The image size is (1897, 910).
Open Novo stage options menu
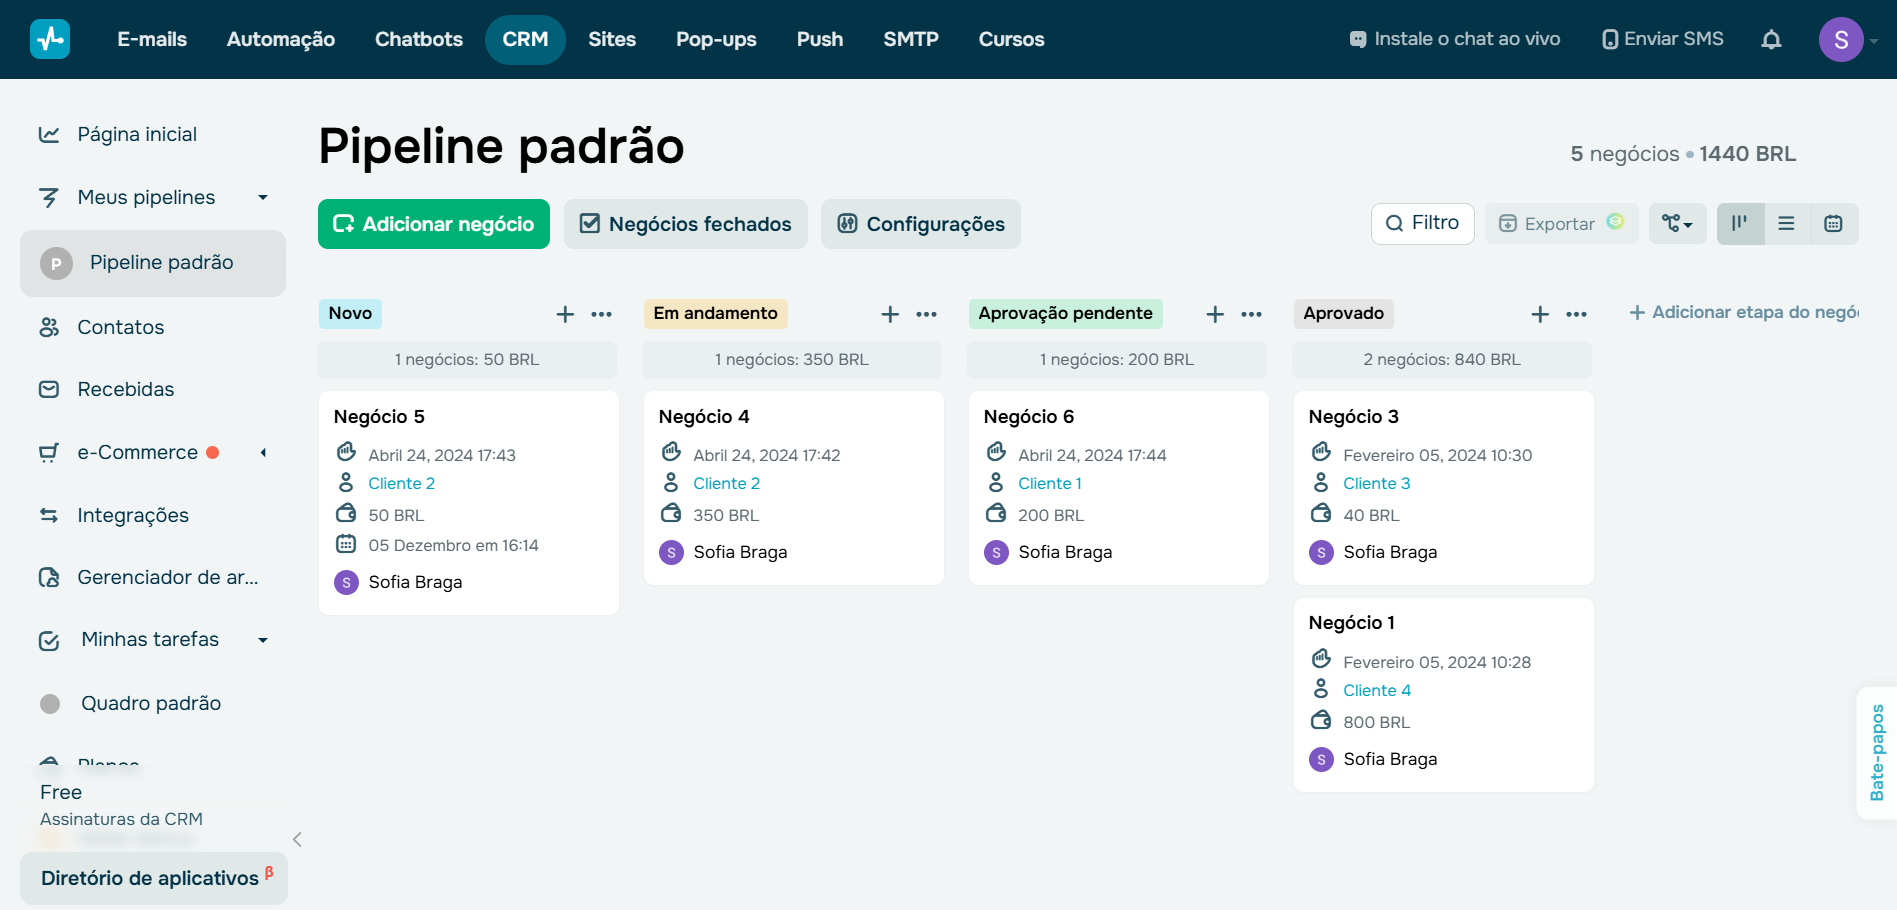pos(601,314)
